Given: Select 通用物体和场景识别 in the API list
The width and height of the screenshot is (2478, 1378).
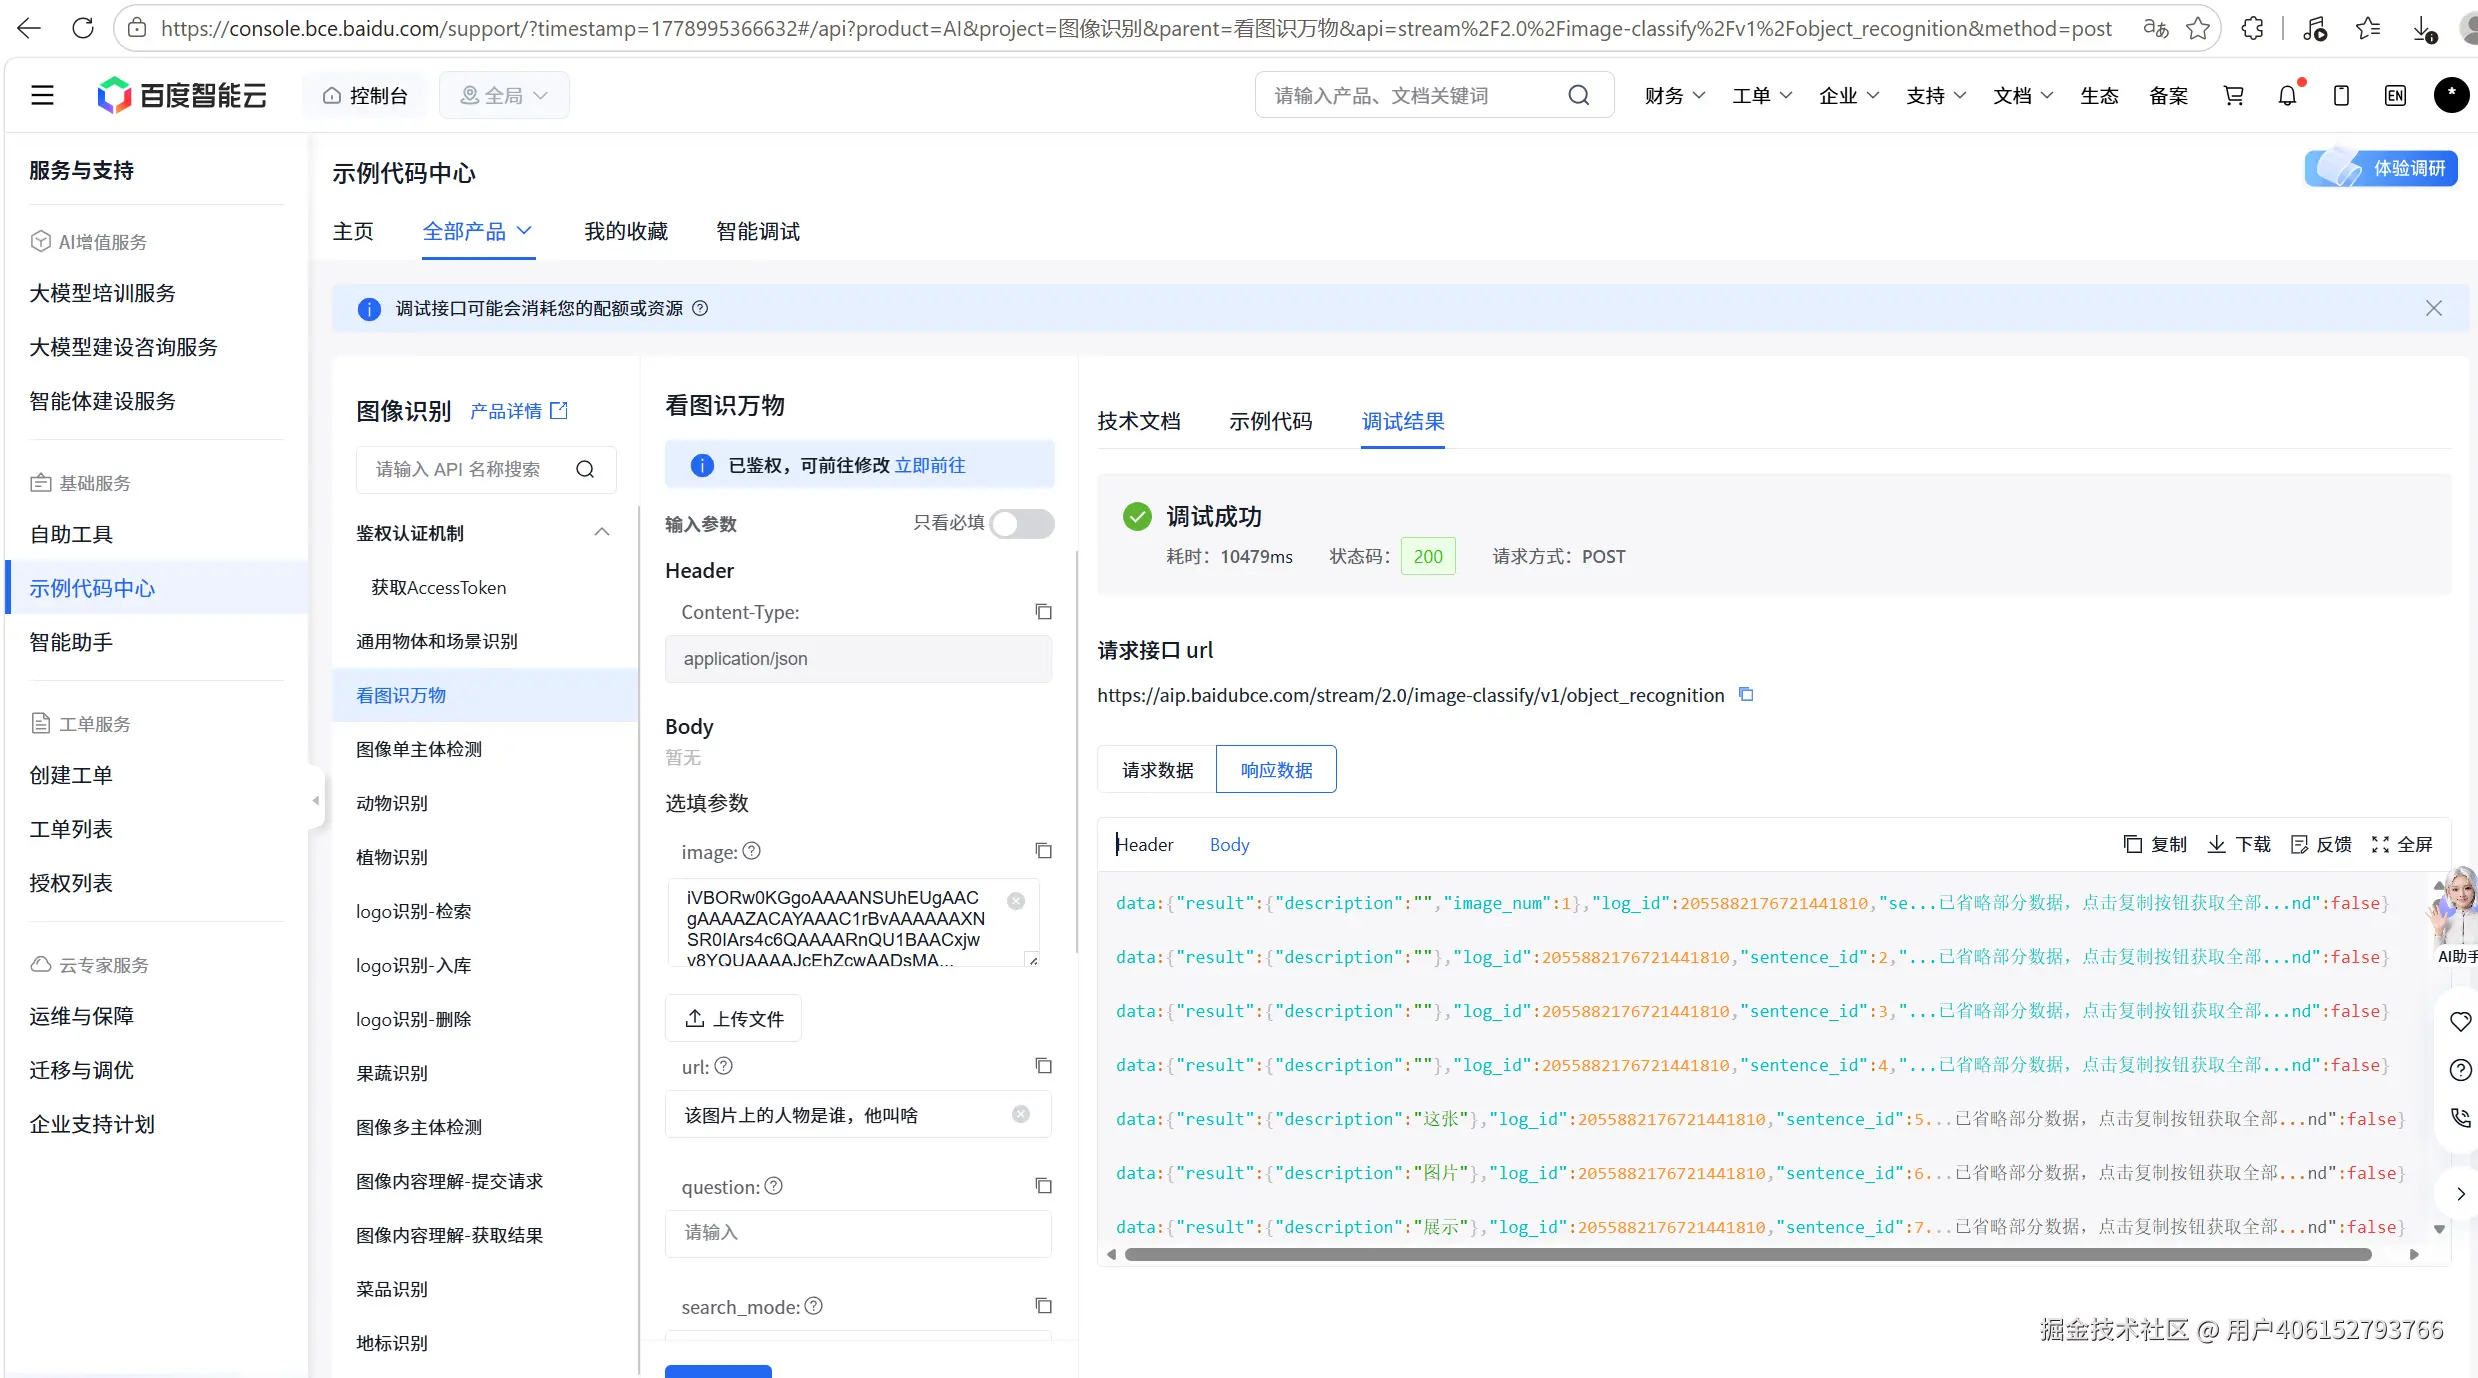Looking at the screenshot, I should 437,641.
